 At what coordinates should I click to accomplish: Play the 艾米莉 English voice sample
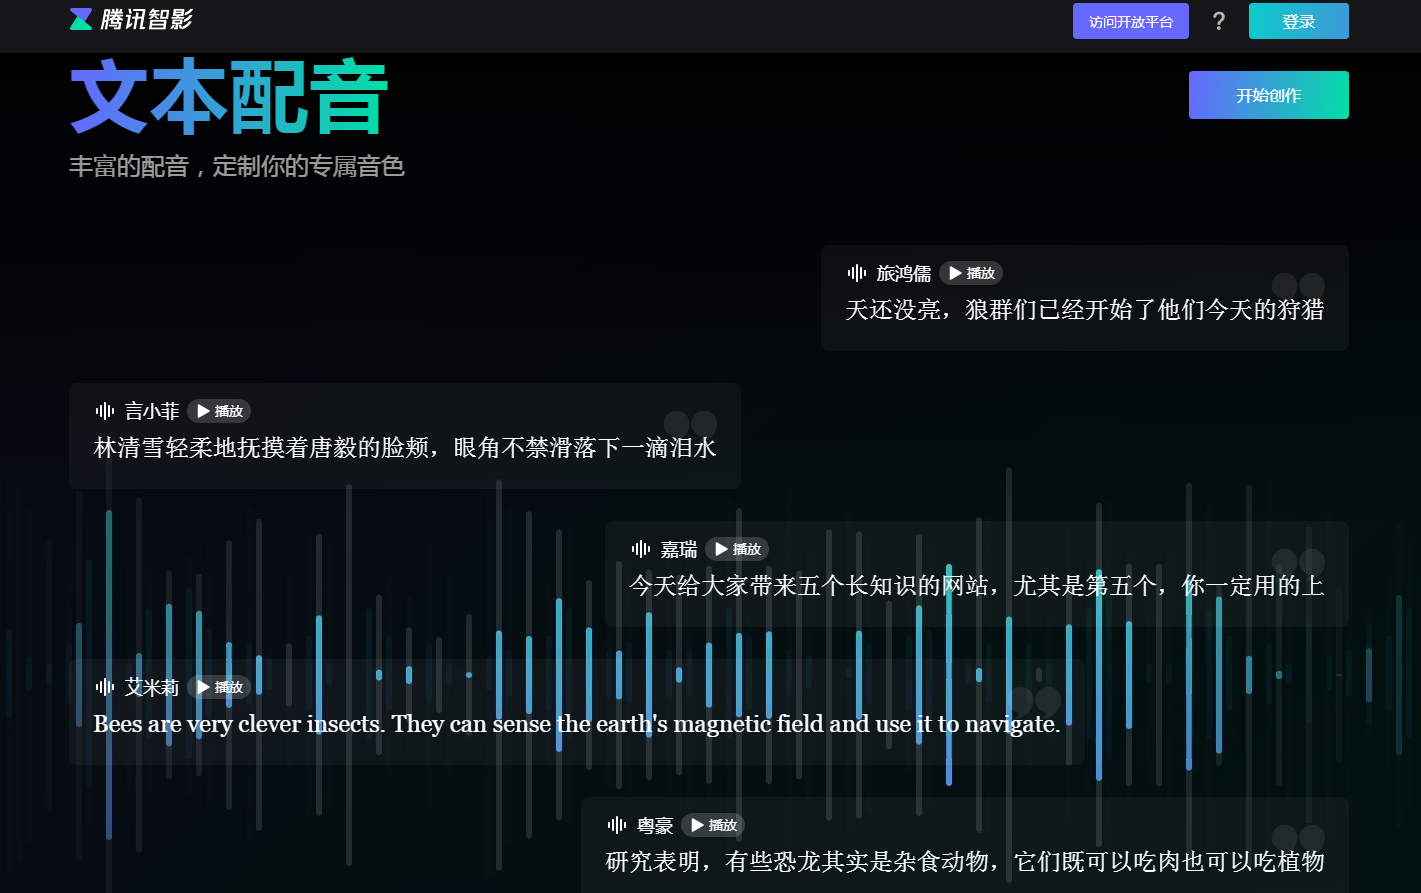[218, 687]
